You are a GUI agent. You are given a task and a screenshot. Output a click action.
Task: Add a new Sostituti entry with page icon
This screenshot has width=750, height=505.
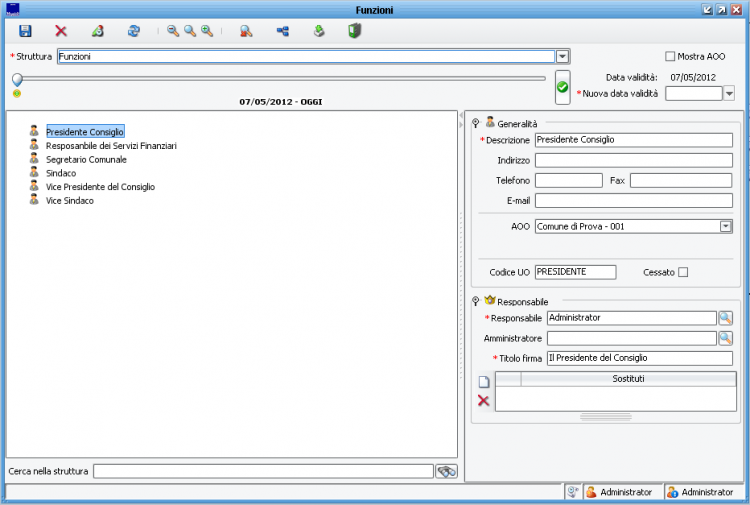pyautogui.click(x=483, y=381)
